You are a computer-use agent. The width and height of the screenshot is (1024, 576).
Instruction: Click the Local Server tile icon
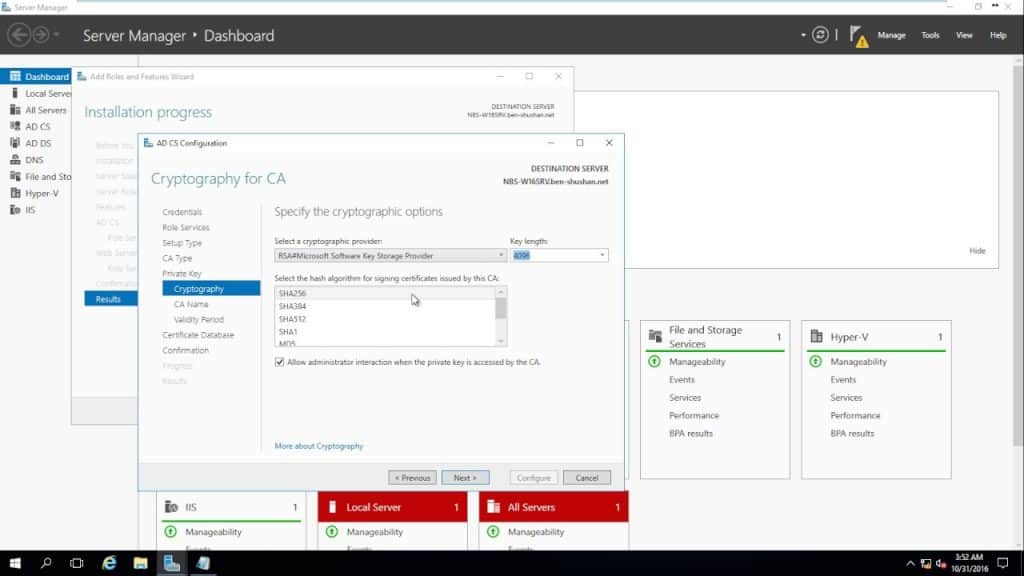pos(332,507)
